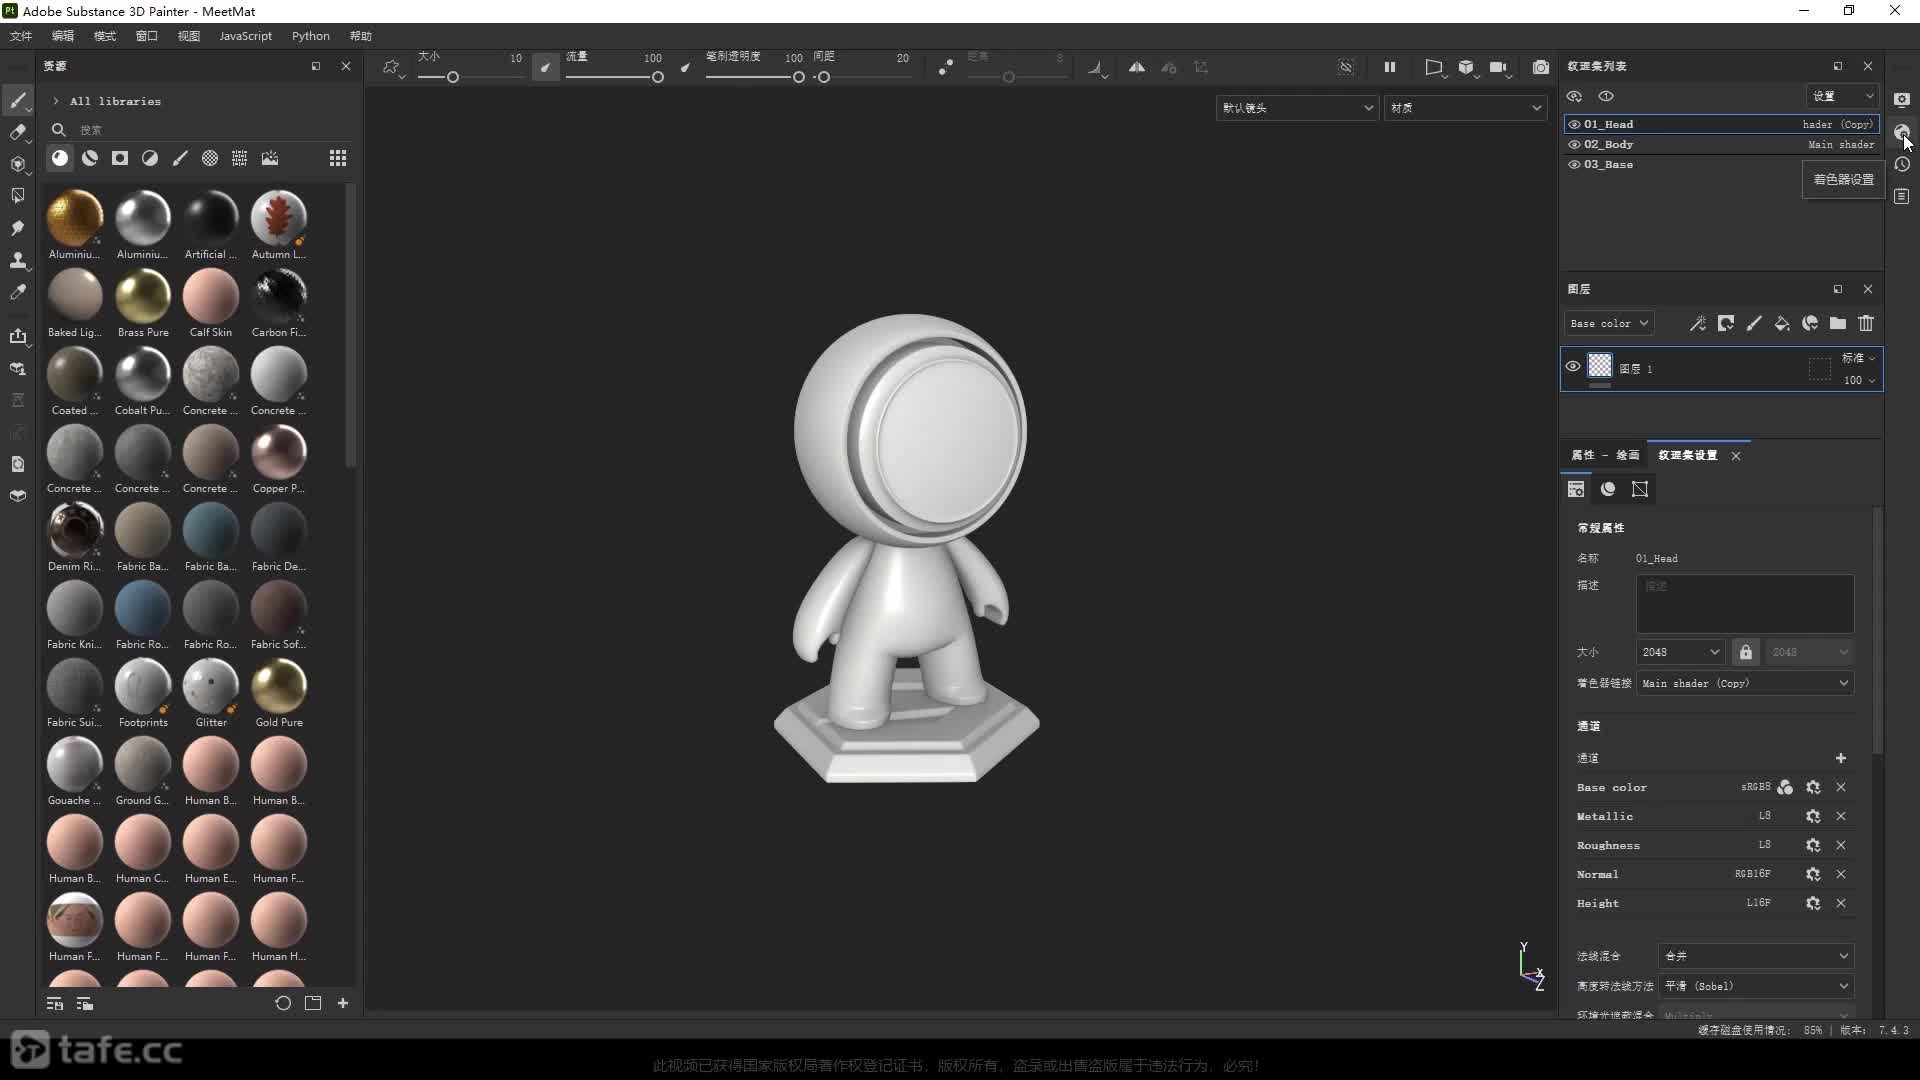Open the Base color channel dropdown
This screenshot has width=1920, height=1080.
pyautogui.click(x=1609, y=323)
